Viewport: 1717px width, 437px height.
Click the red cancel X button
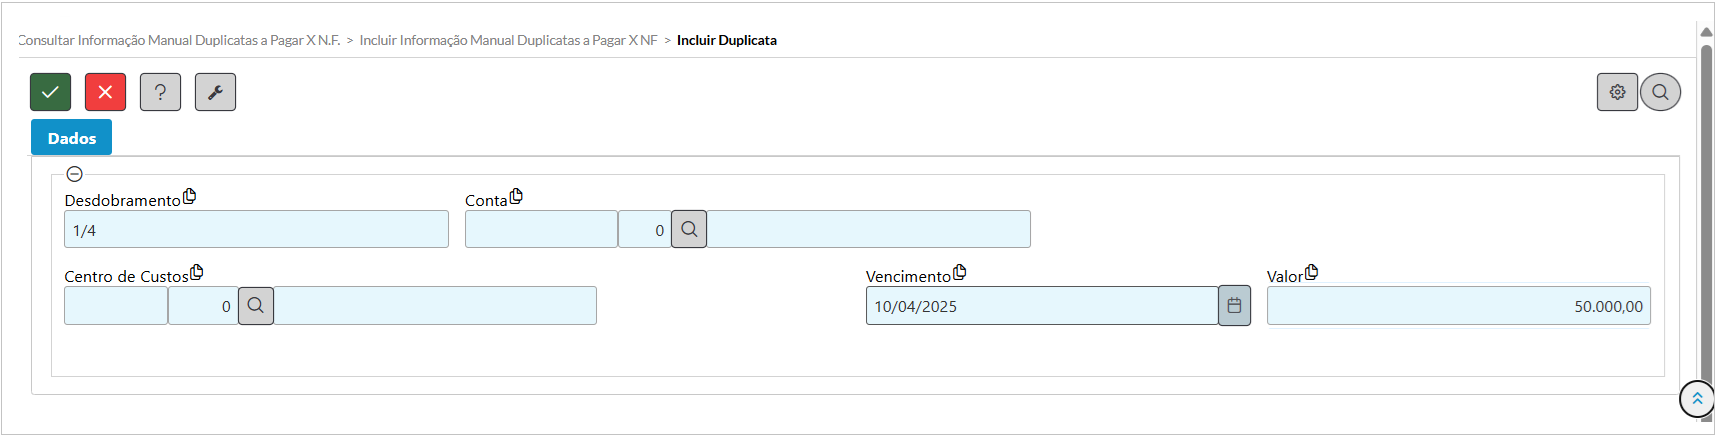point(105,92)
